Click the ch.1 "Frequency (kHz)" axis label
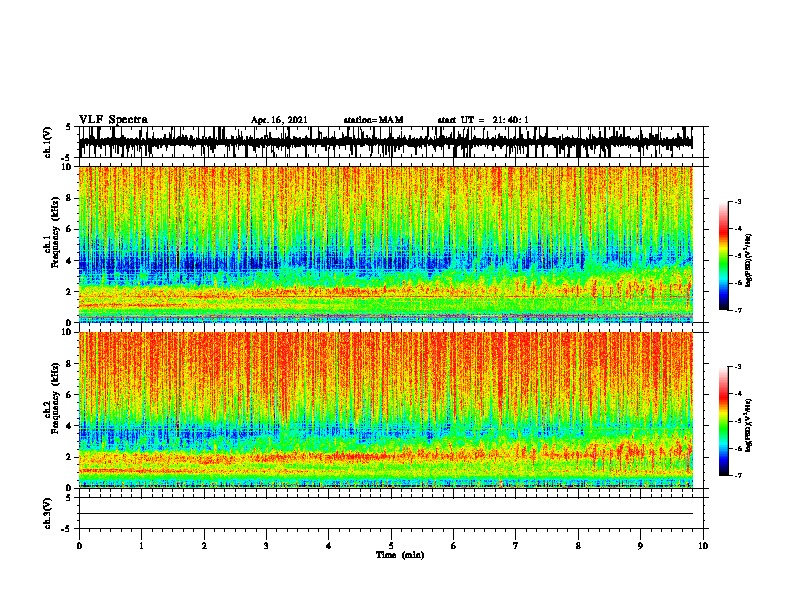792x612 pixels. pyautogui.click(x=55, y=231)
